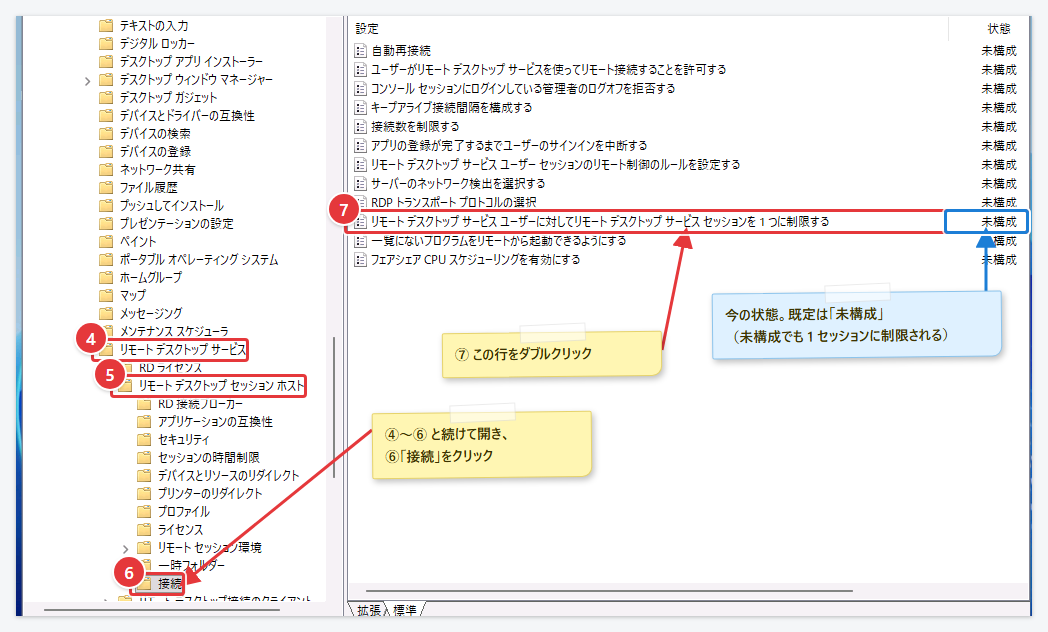1048x632 pixels.
Task: Click the 設定 column header
Action: point(367,29)
